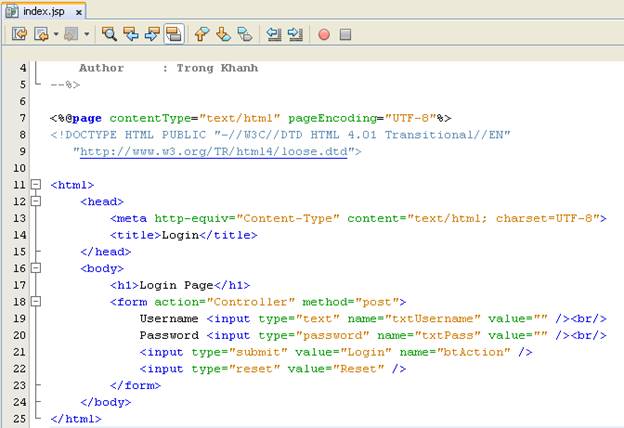Screen dimensions: 624x428
Task: Click line number 10 in gutter
Action: coord(19,168)
